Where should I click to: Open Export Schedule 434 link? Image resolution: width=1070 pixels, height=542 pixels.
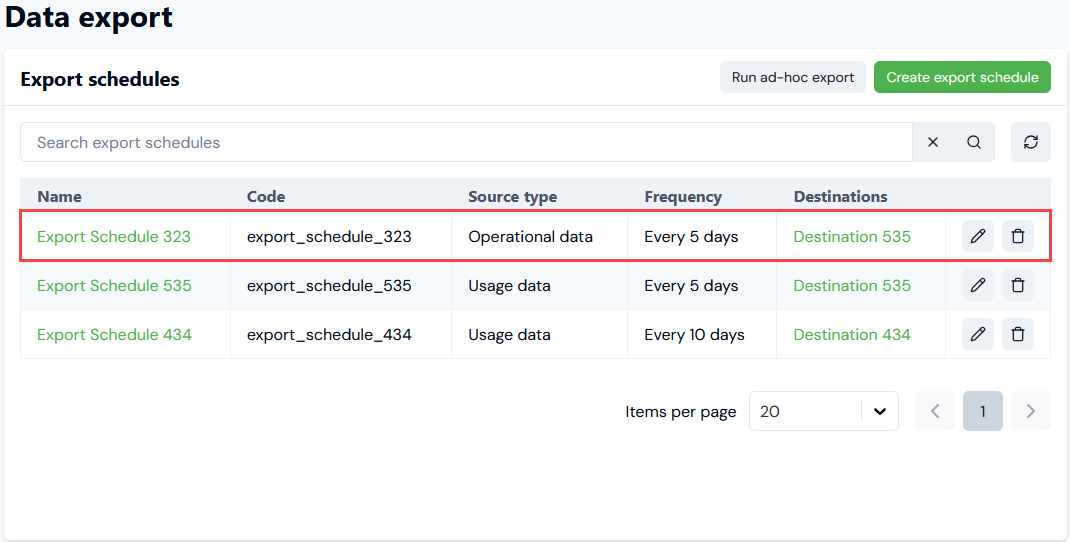[x=114, y=334]
